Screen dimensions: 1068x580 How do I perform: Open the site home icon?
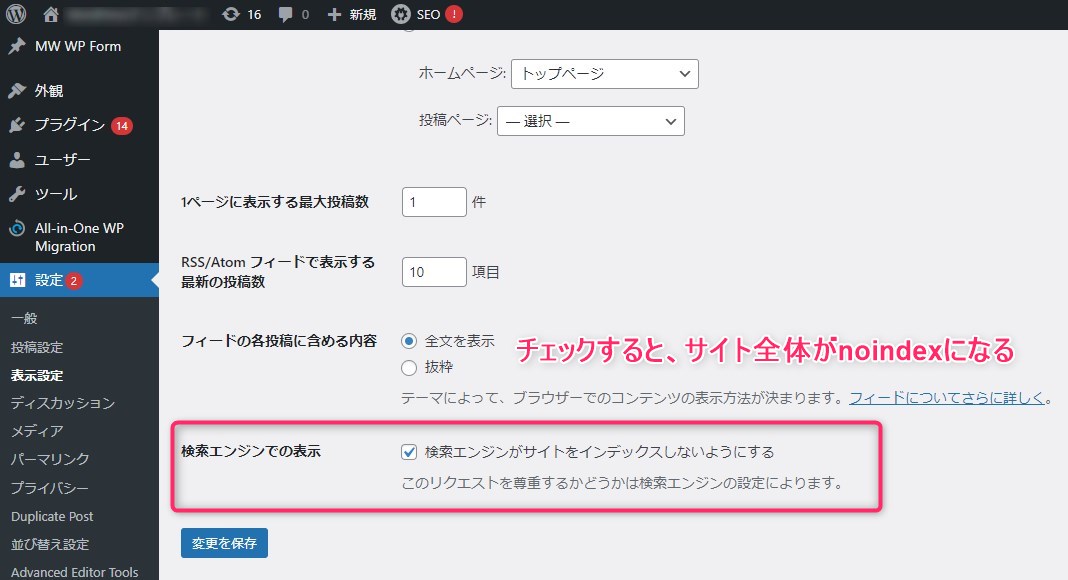click(x=52, y=14)
